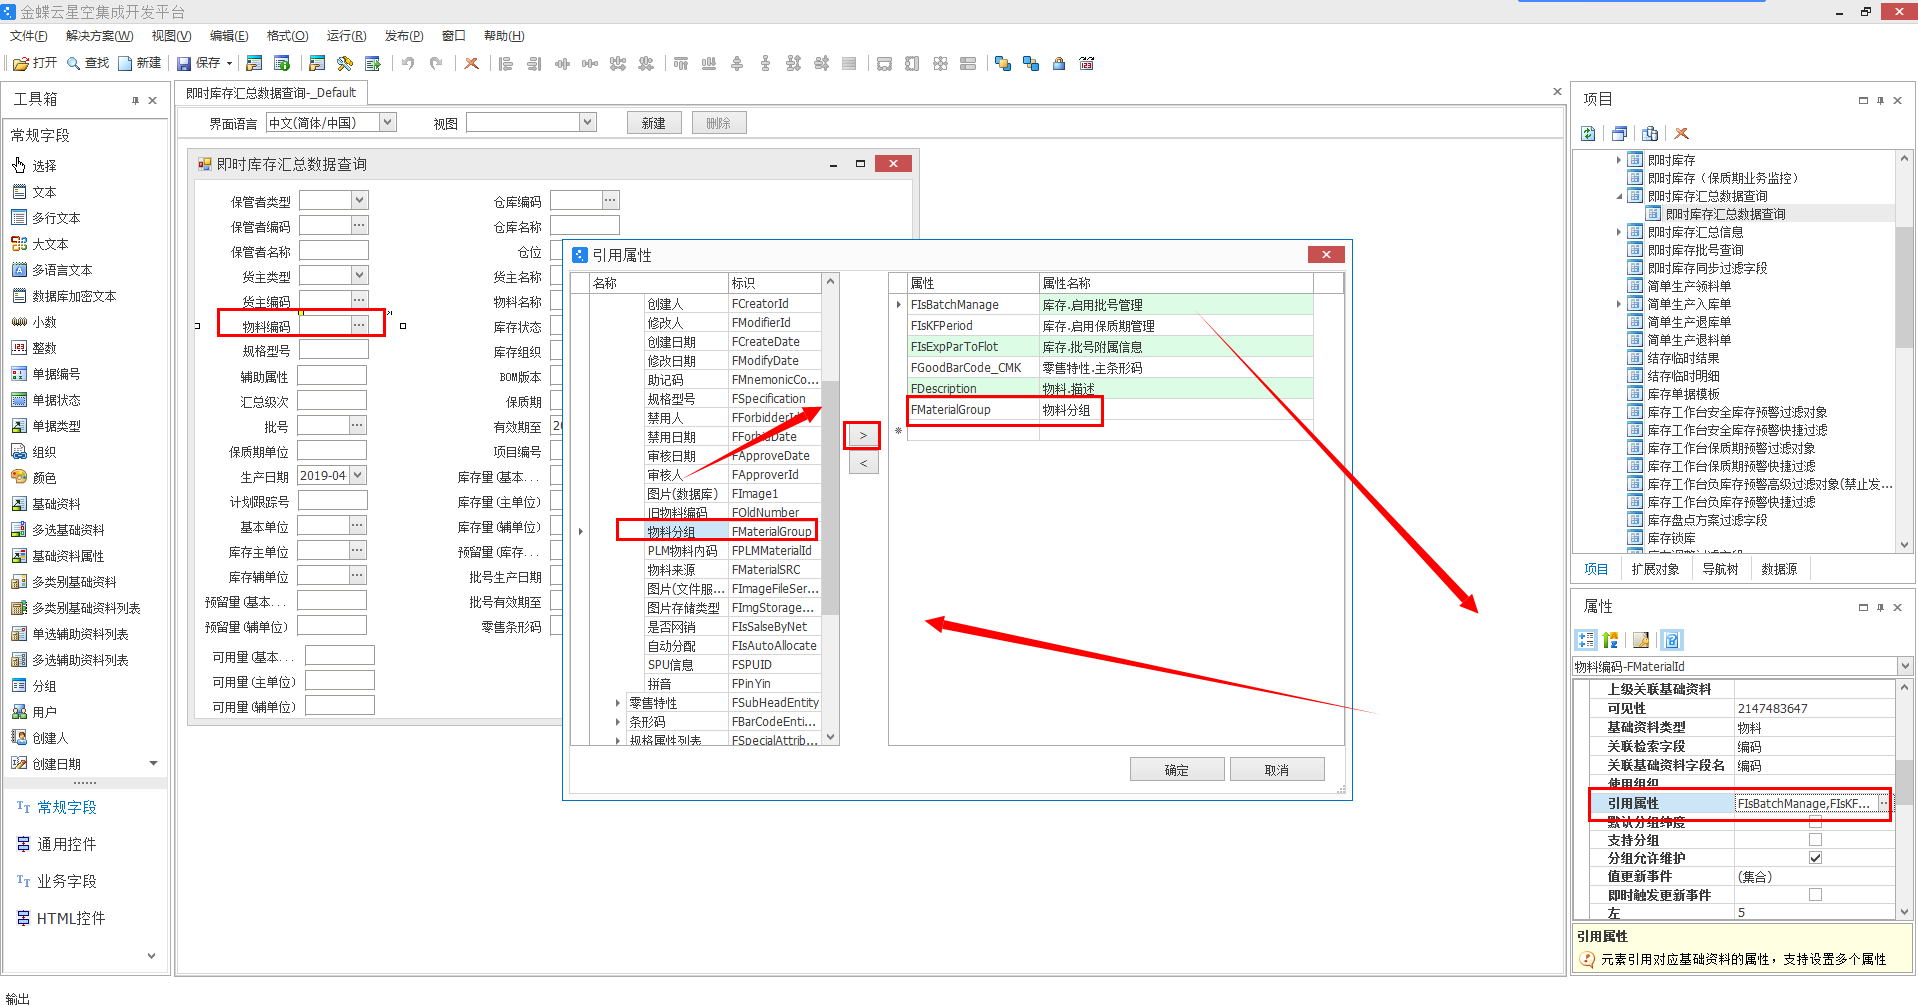The width and height of the screenshot is (1918, 1006).
Task: Refresh the project tree via green icon
Action: [1588, 133]
